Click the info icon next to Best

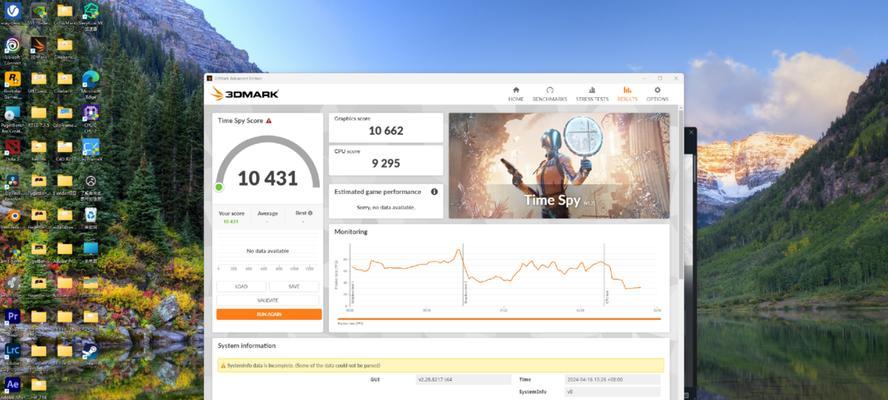point(310,213)
